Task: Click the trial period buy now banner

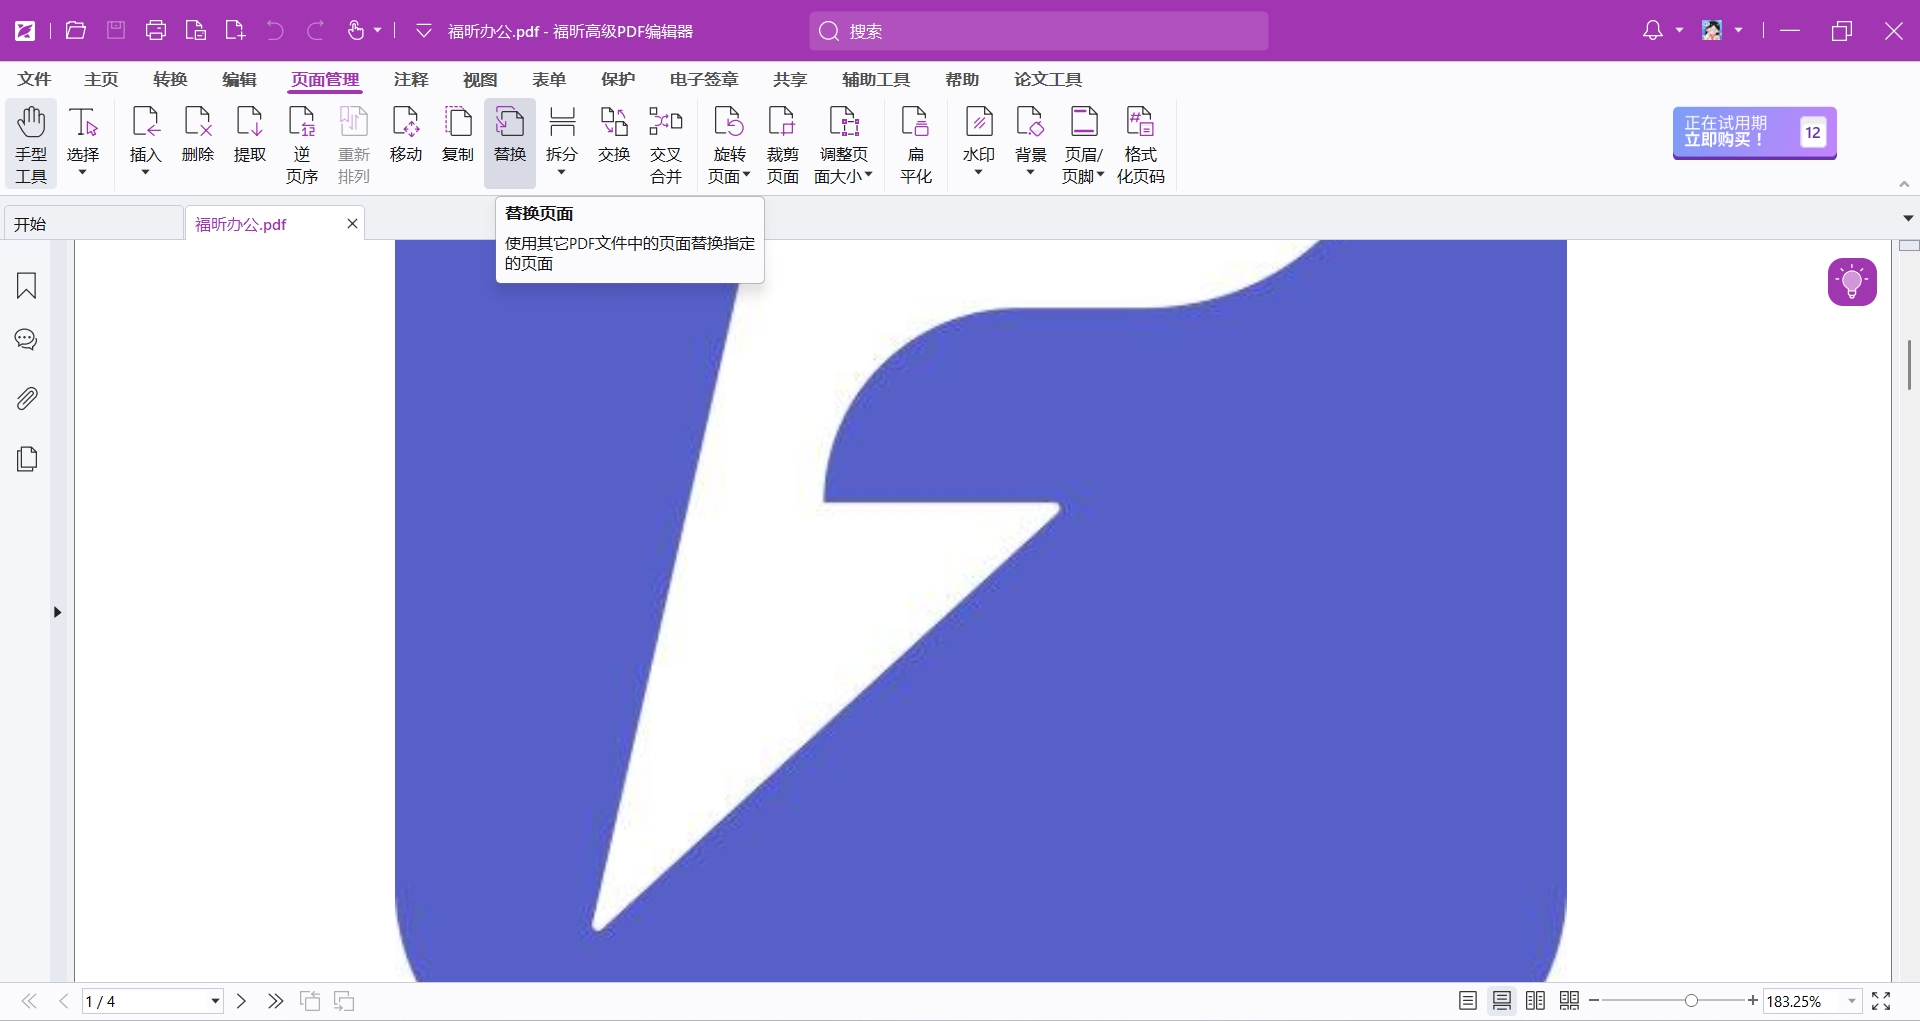Action: (1753, 132)
